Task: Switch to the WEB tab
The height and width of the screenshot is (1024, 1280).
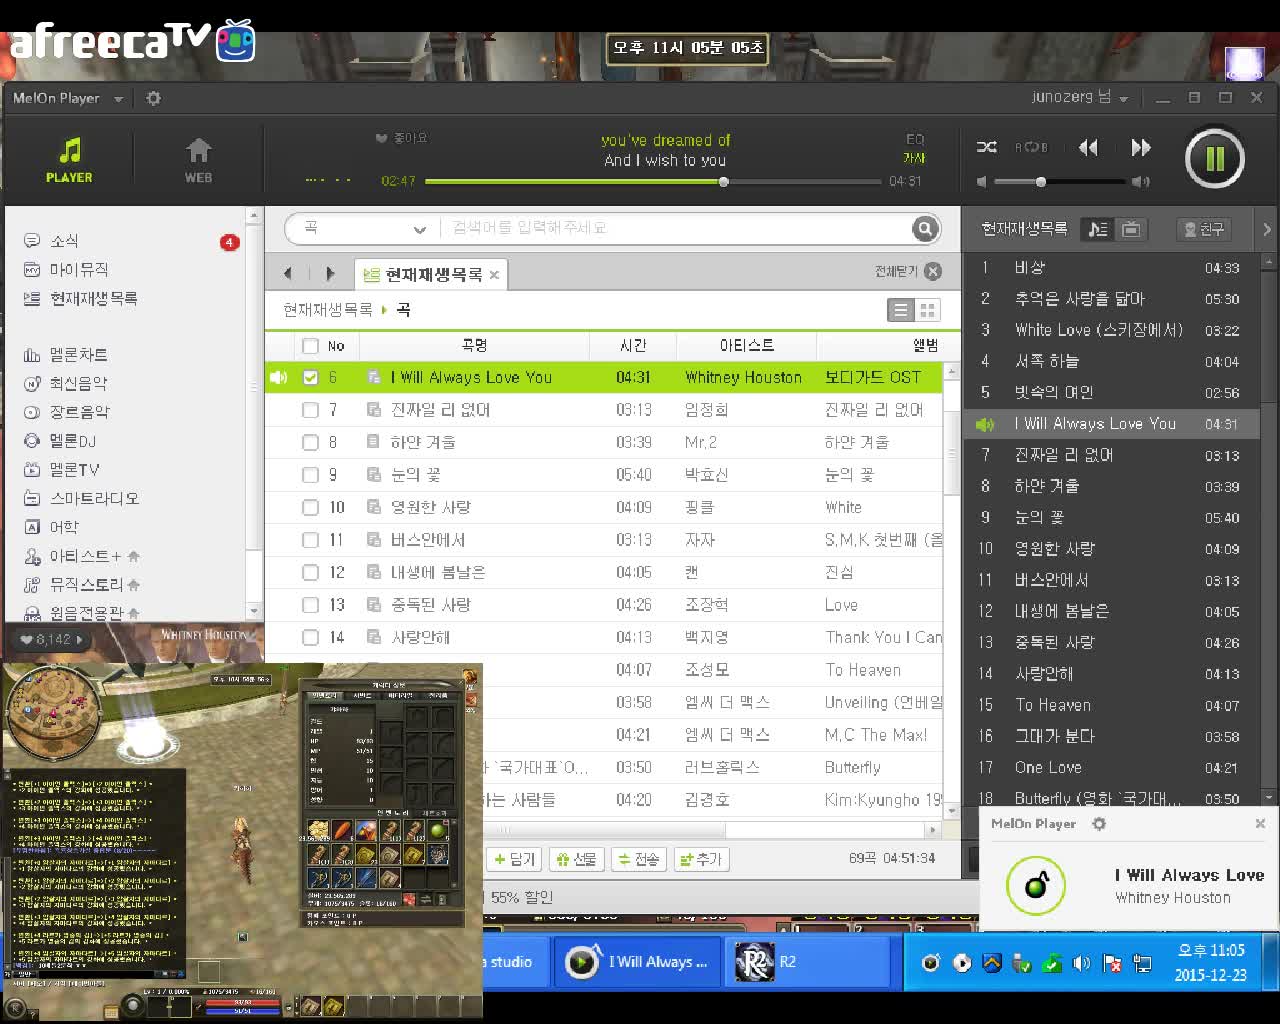Action: point(197,158)
